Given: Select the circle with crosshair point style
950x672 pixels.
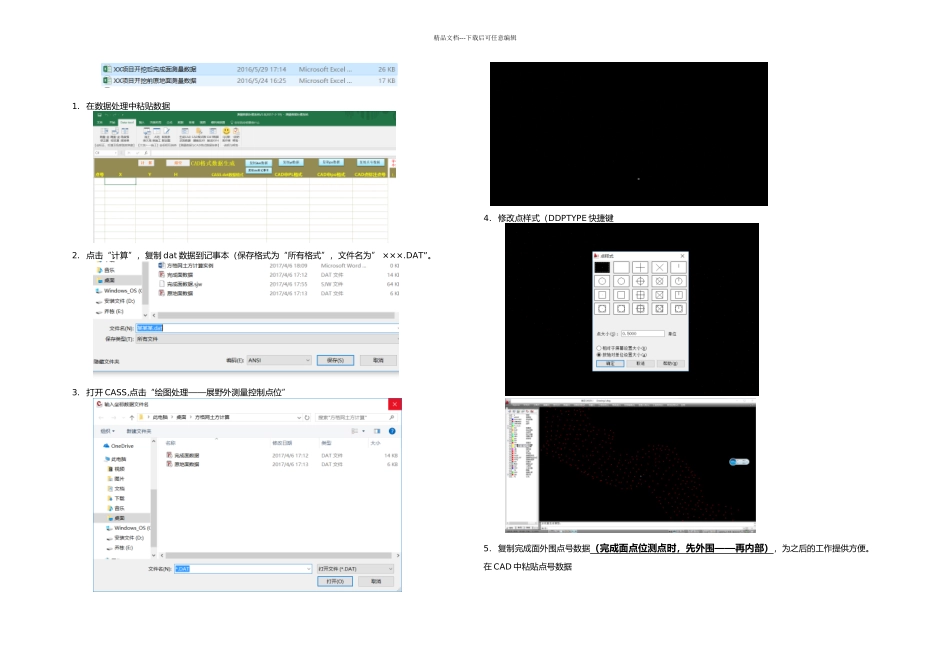Looking at the screenshot, I should tap(640, 281).
